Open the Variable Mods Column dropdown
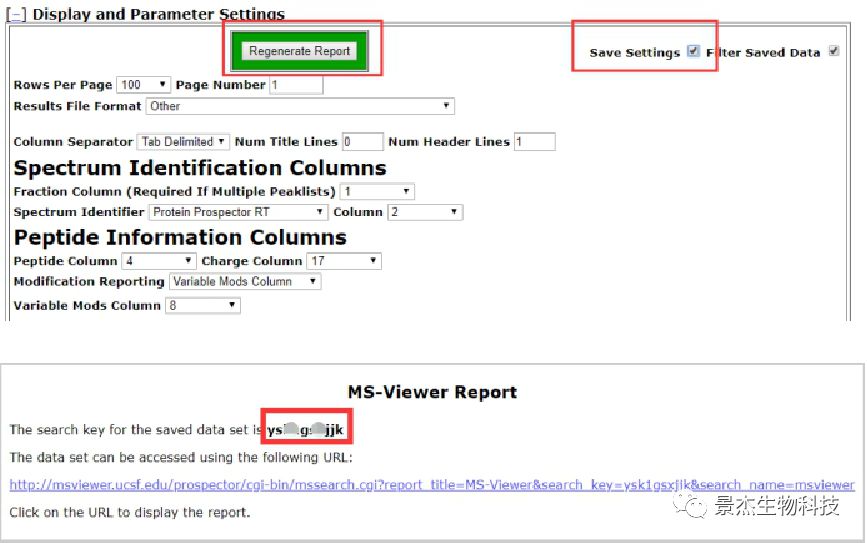The image size is (867, 543). 203,305
